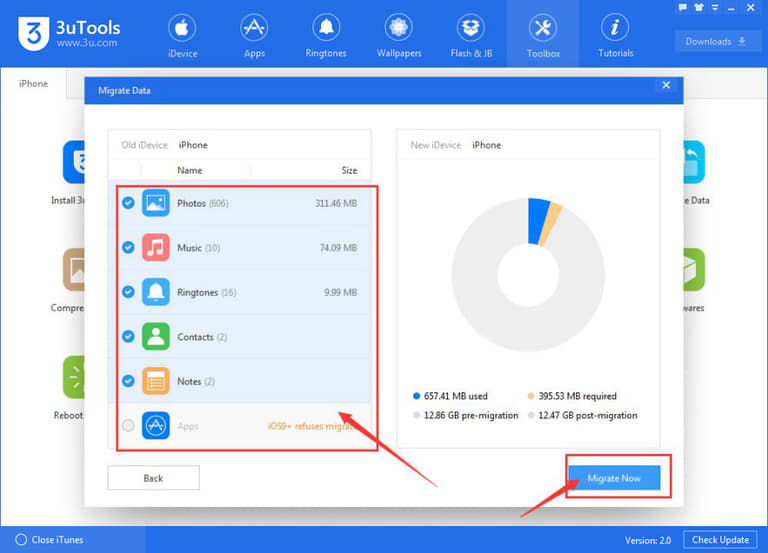Open the Downloads button
The image size is (768, 553).
click(x=716, y=42)
